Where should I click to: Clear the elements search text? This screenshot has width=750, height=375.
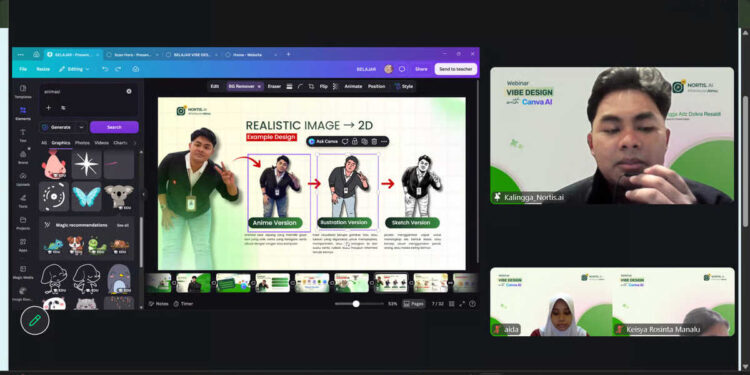129,91
